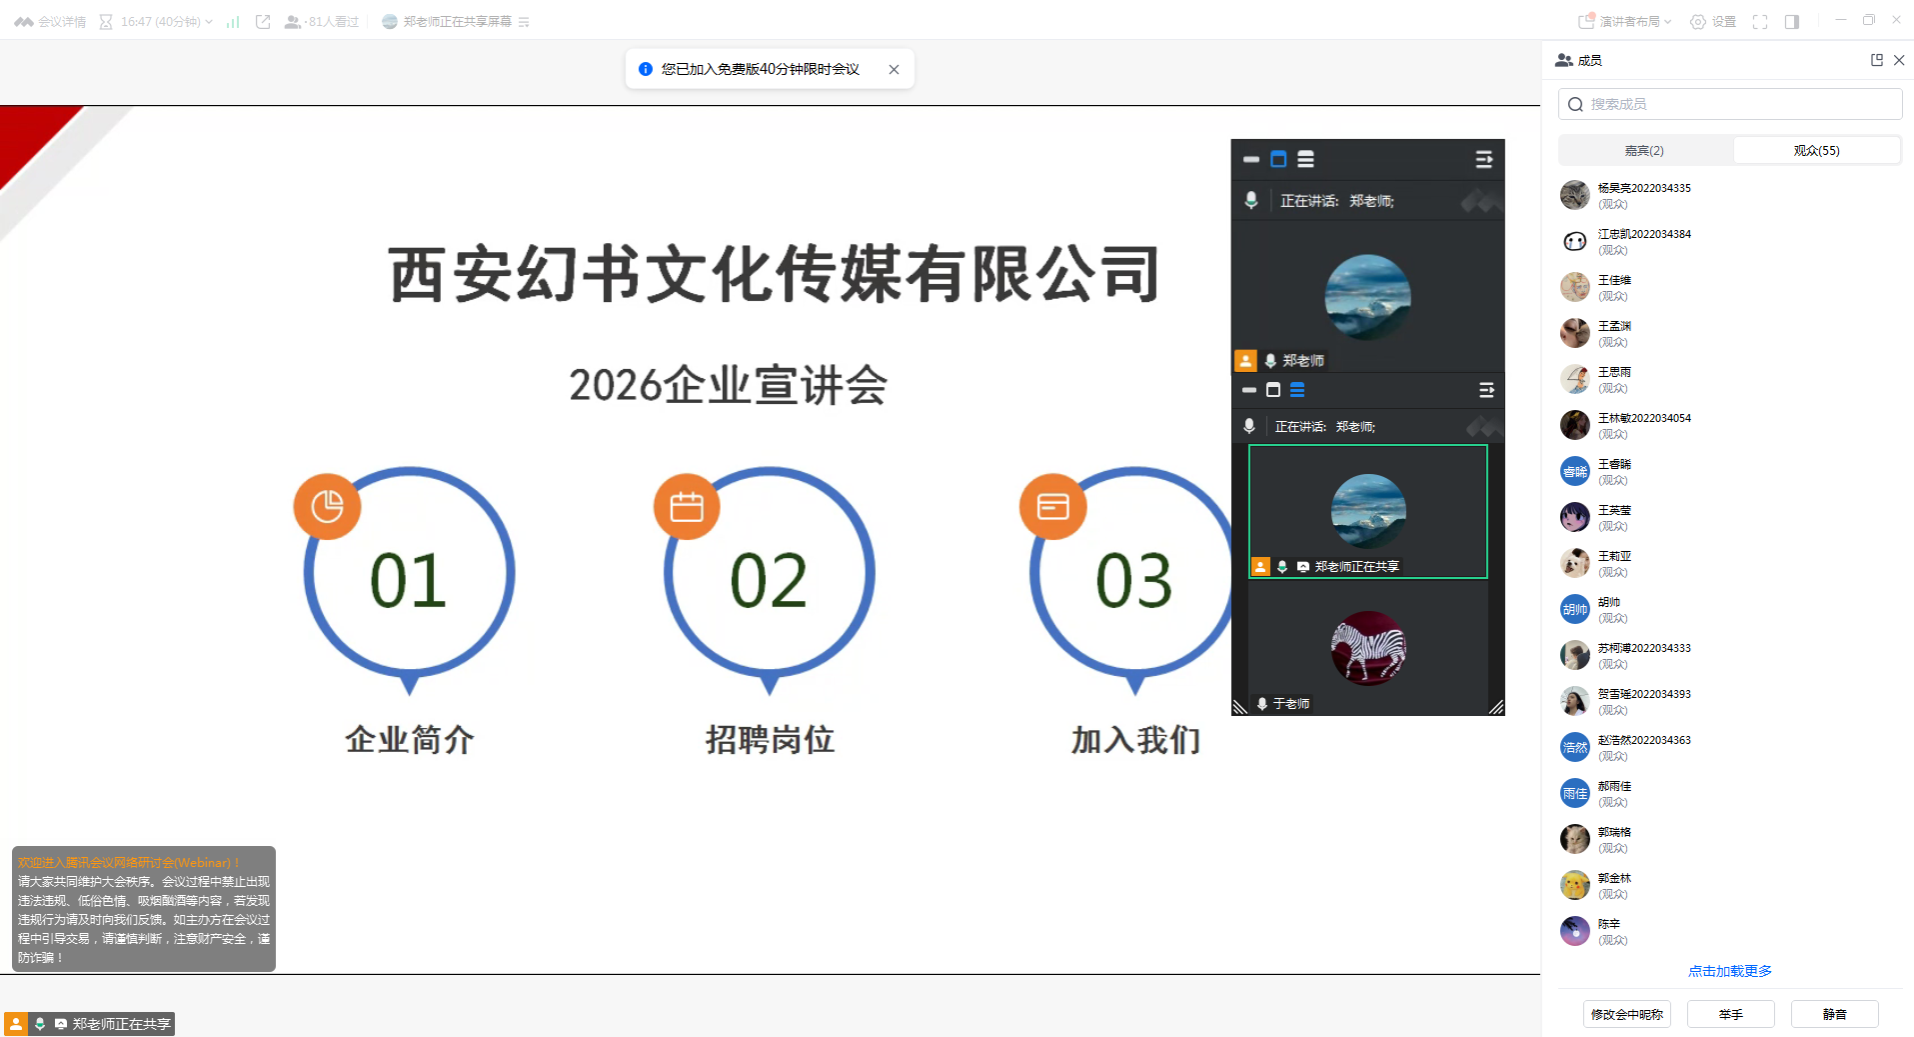Switch upper video panel to list view
This screenshot has height=1037, width=1914.
pos(1306,159)
